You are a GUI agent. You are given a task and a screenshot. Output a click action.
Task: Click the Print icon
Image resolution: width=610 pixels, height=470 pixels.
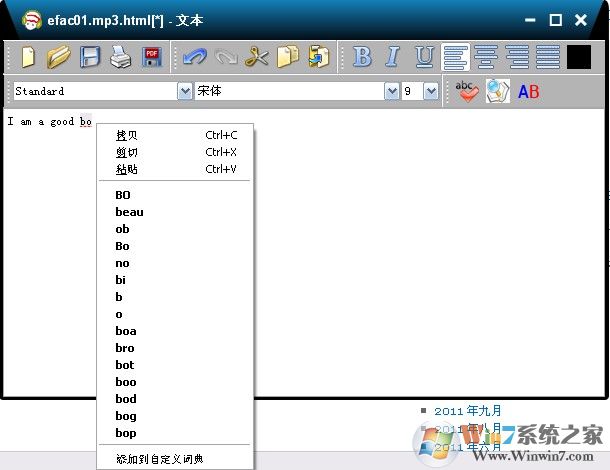click(120, 57)
